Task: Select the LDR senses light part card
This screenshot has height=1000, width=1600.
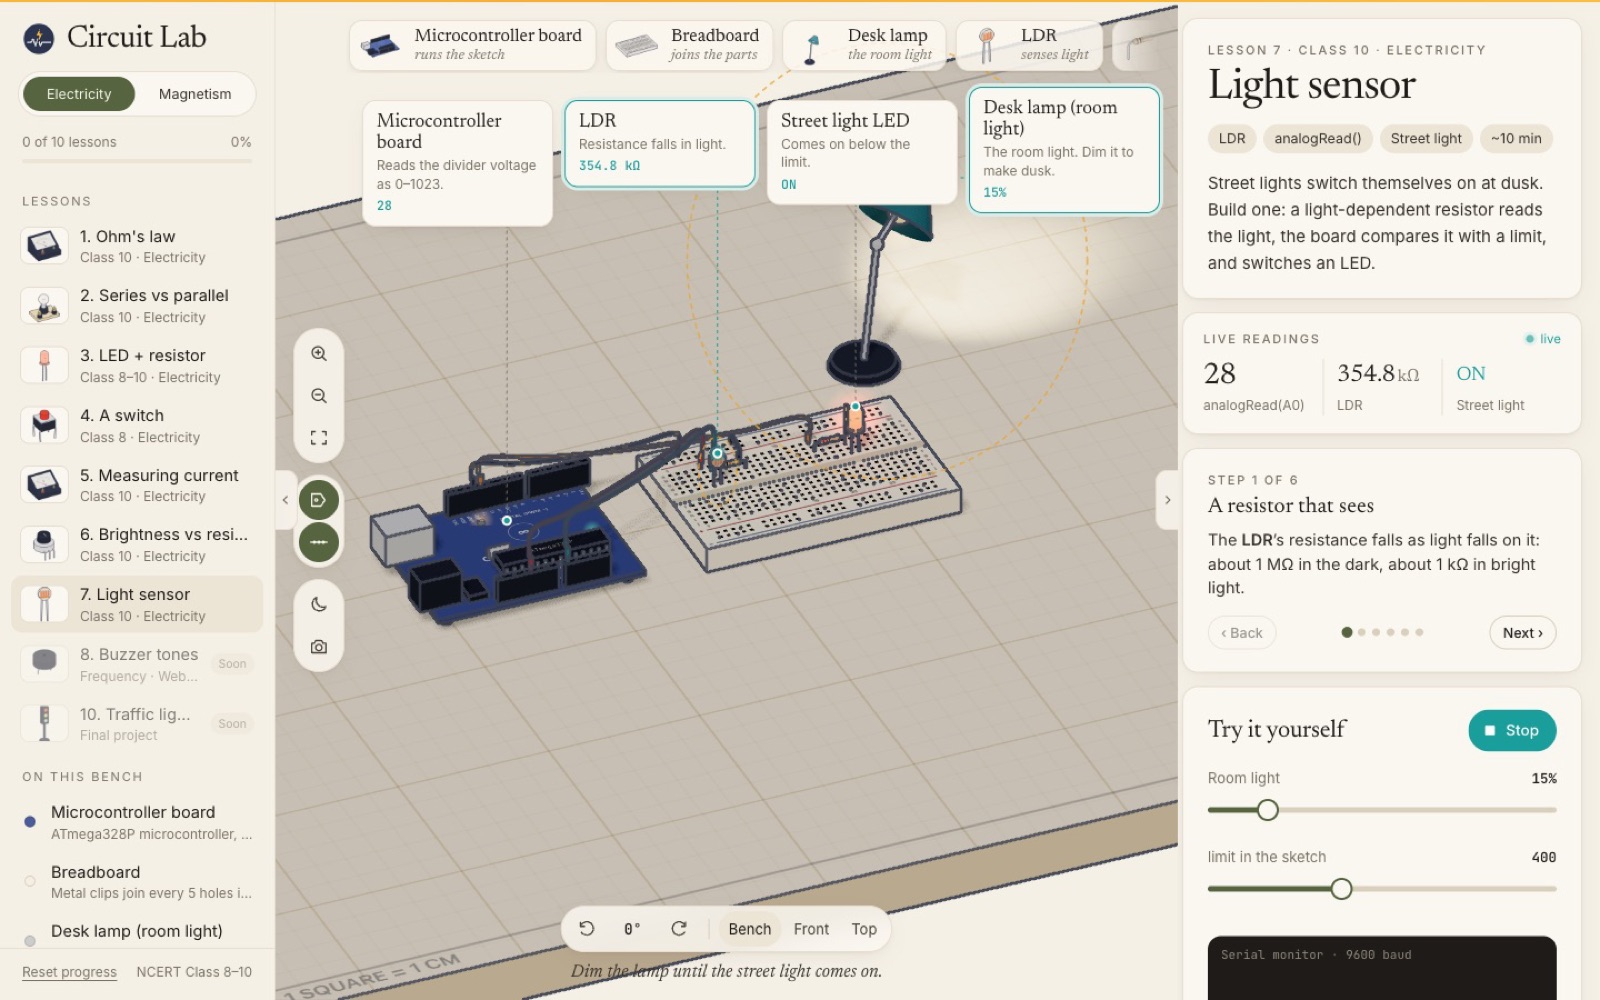Action: [x=1030, y=45]
